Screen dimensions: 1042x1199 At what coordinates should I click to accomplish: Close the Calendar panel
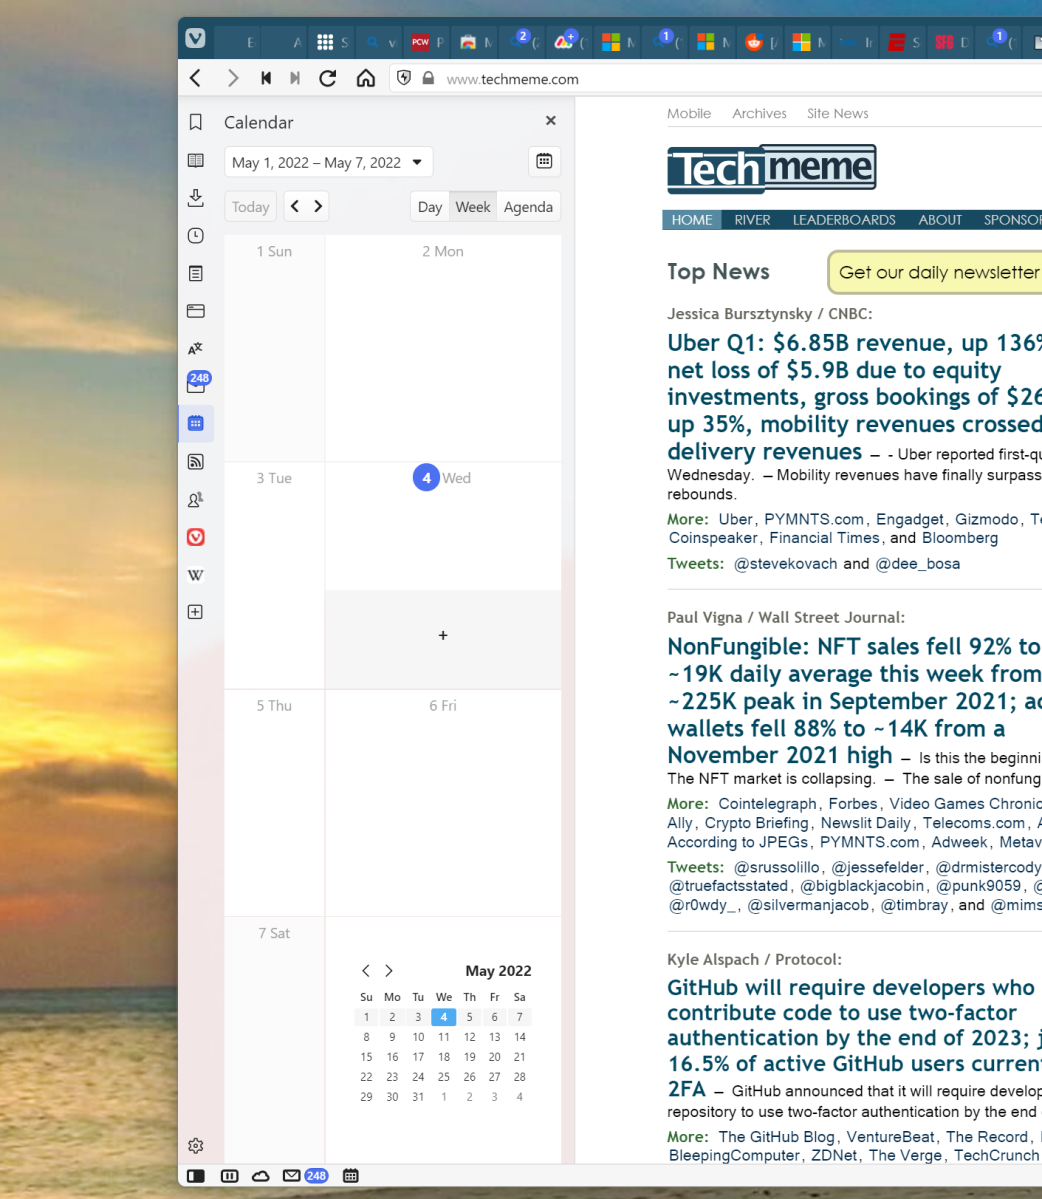pyautogui.click(x=550, y=121)
